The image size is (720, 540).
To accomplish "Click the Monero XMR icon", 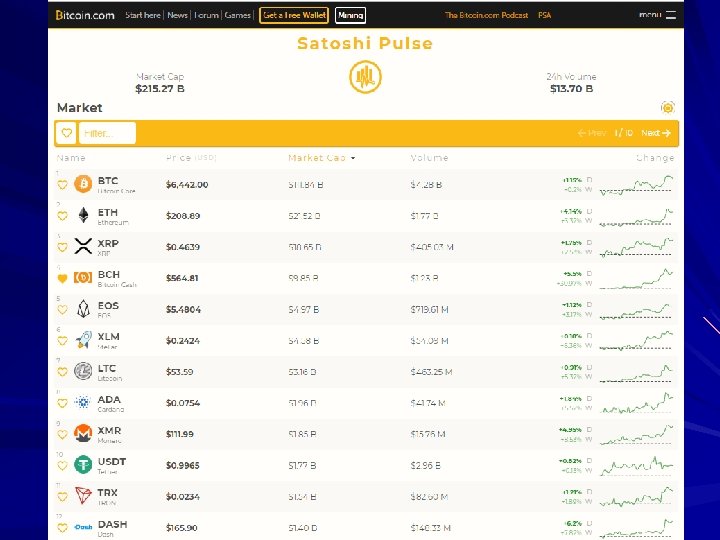I will pyautogui.click(x=83, y=433).
